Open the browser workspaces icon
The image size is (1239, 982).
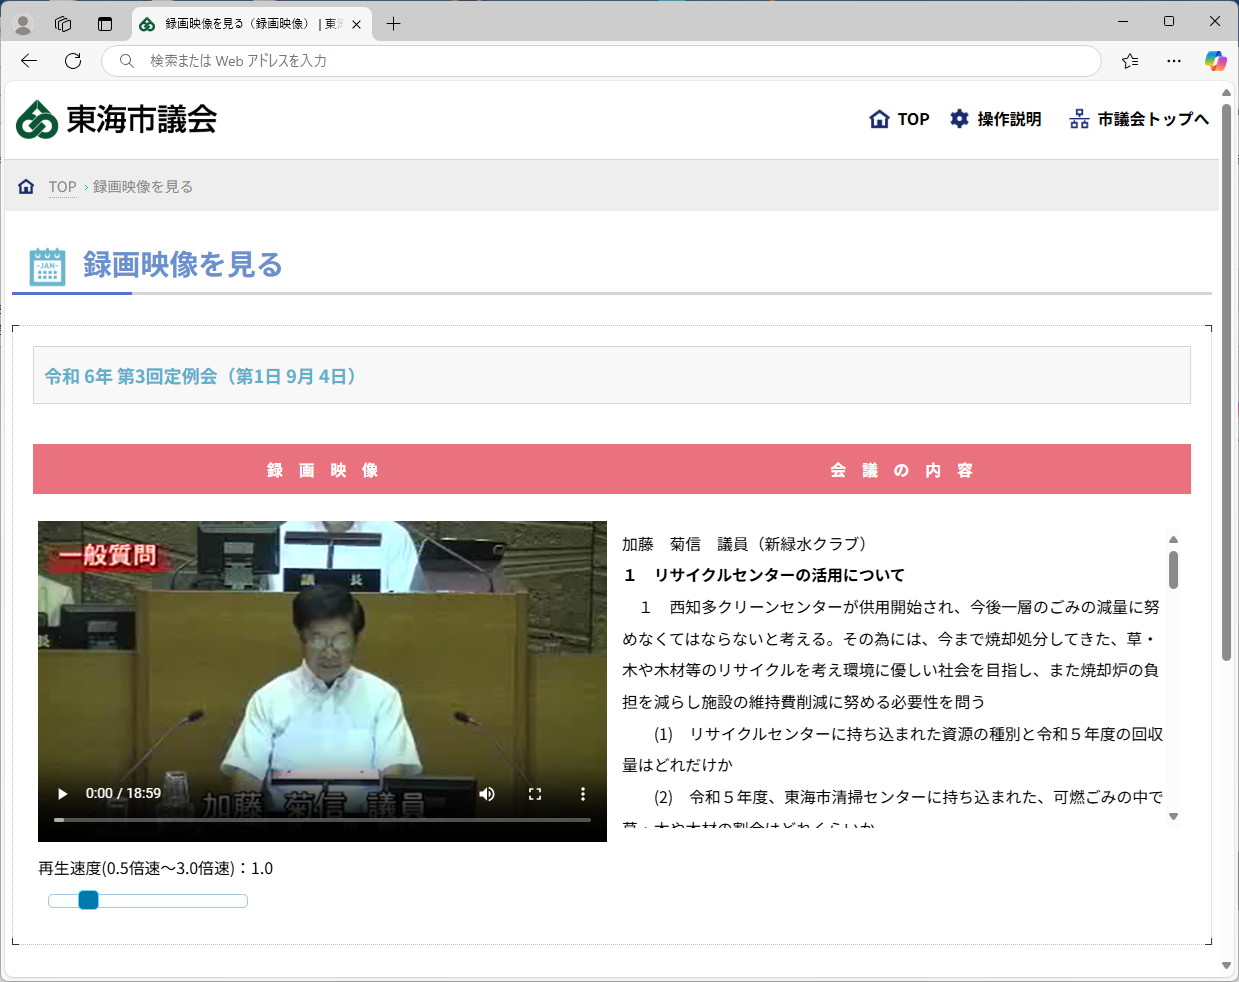point(63,23)
